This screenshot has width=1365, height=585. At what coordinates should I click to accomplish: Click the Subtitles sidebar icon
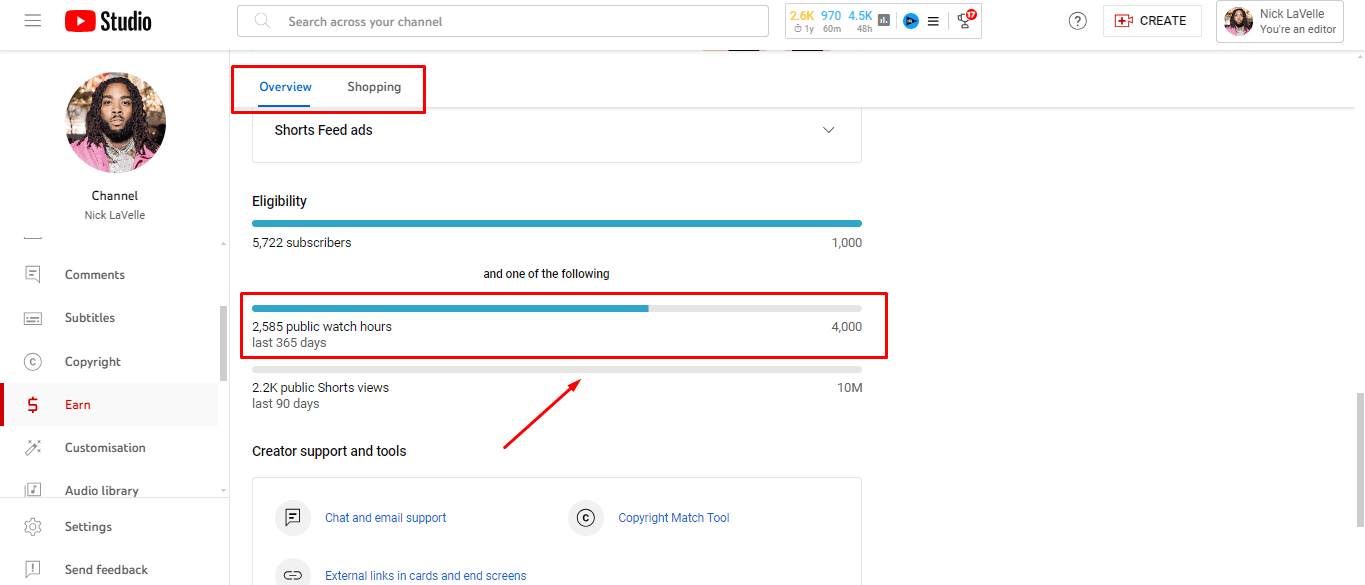pyautogui.click(x=33, y=318)
